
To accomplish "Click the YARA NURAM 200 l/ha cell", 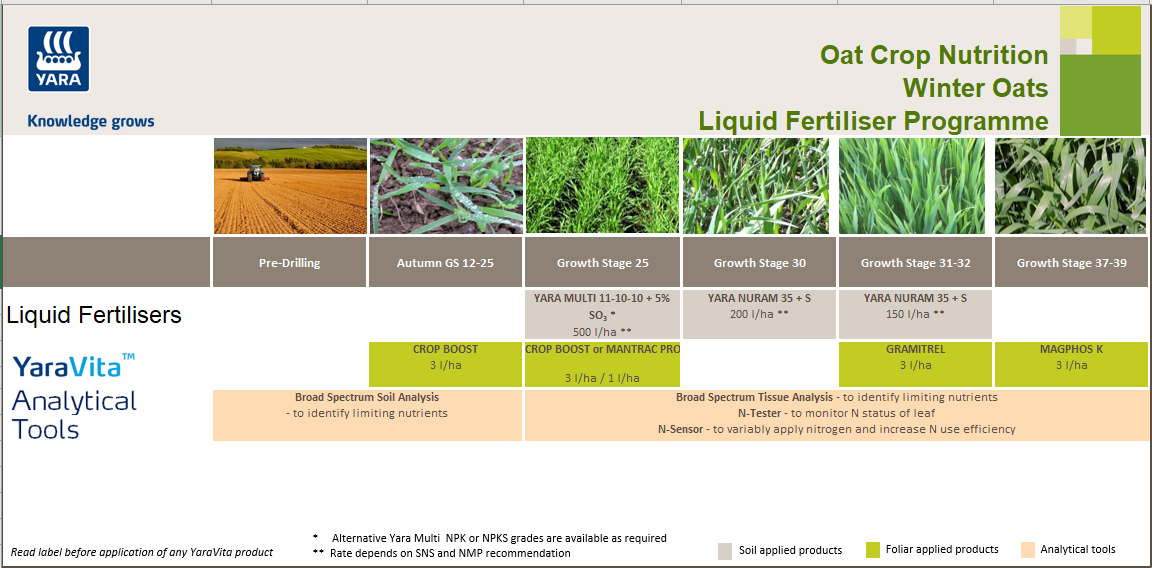I will (x=759, y=314).
